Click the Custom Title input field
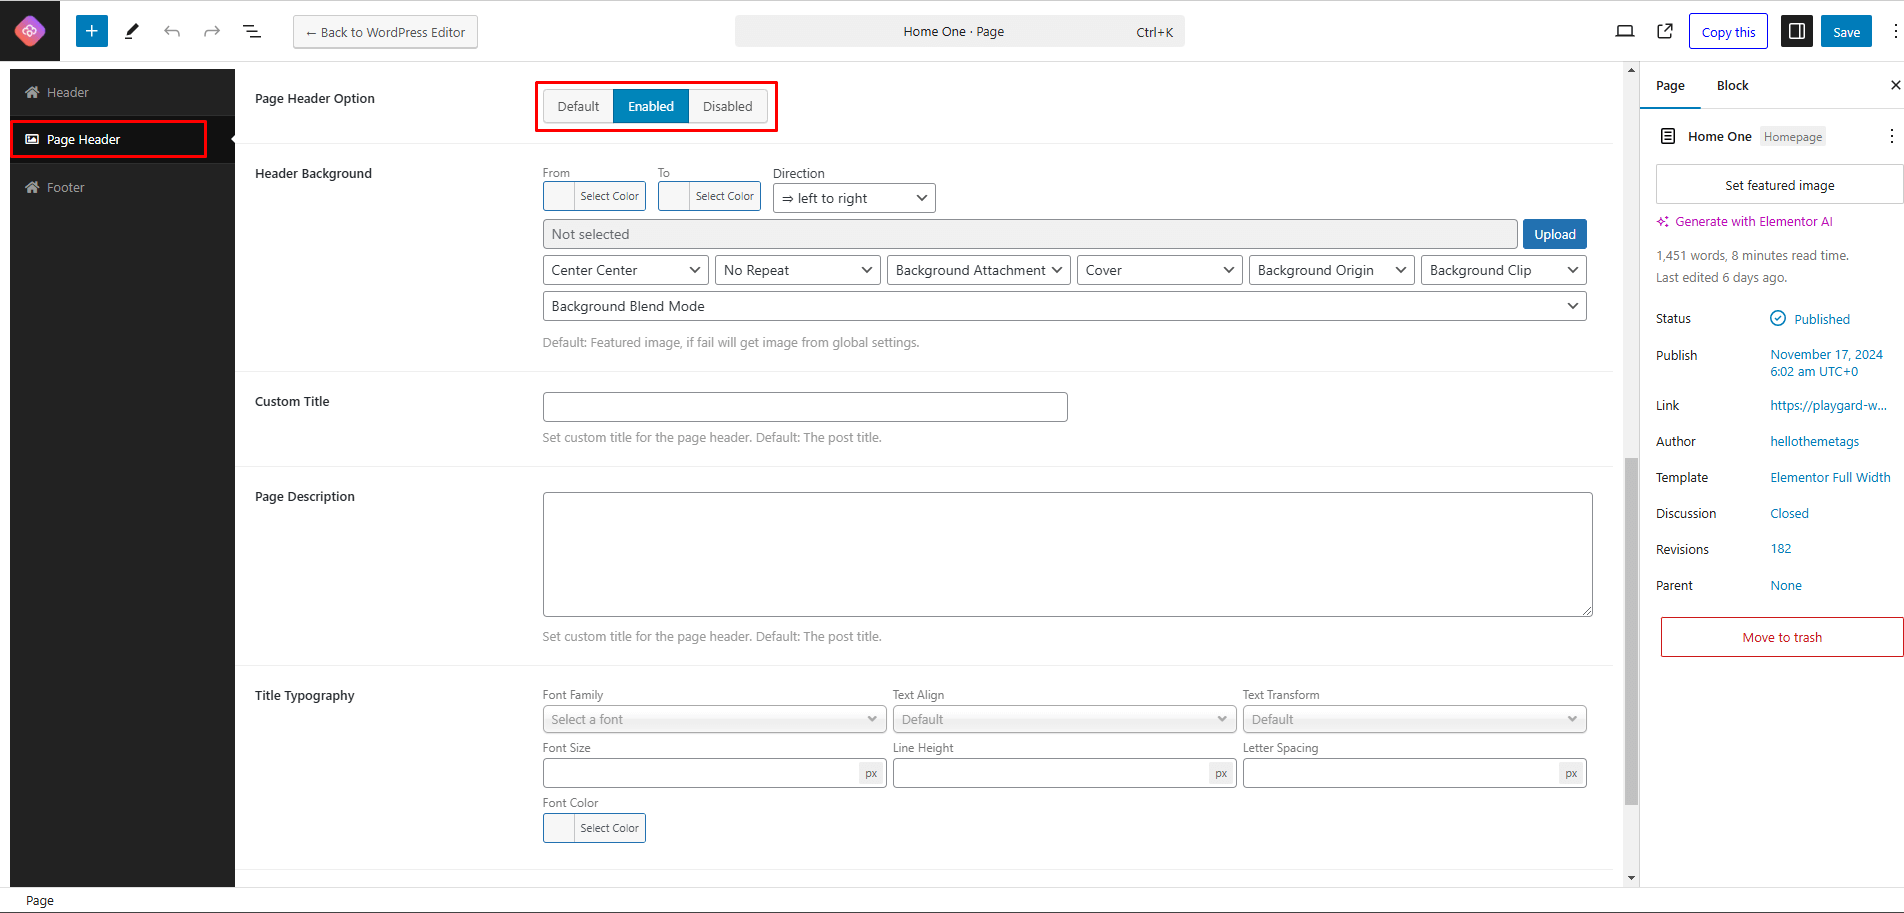 tap(805, 407)
